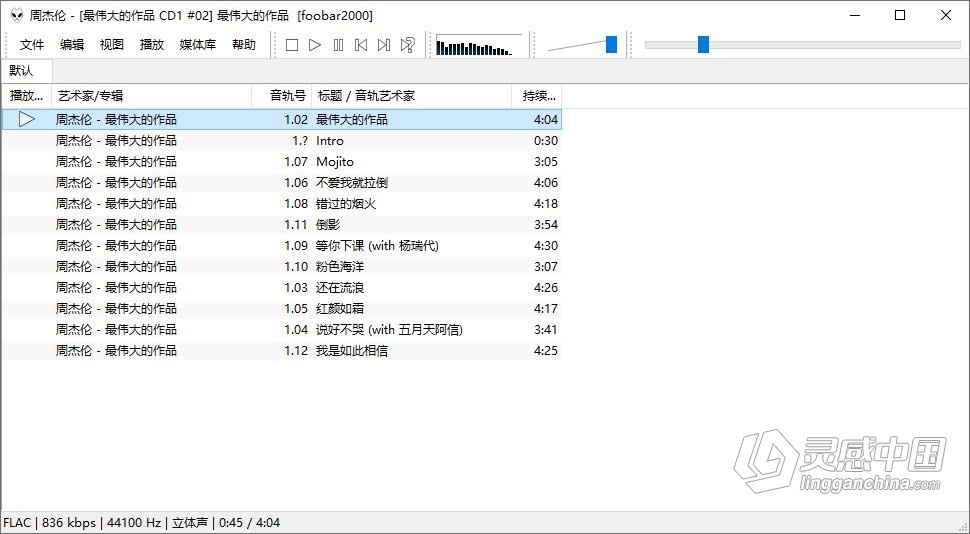Click the seek bar track past the handle
Viewport: 970px width, 534px height.
(x=834, y=45)
